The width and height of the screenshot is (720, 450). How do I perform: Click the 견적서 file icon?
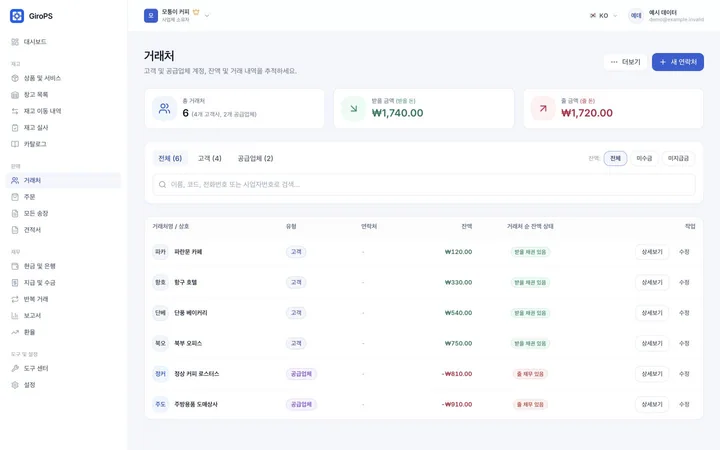15,230
